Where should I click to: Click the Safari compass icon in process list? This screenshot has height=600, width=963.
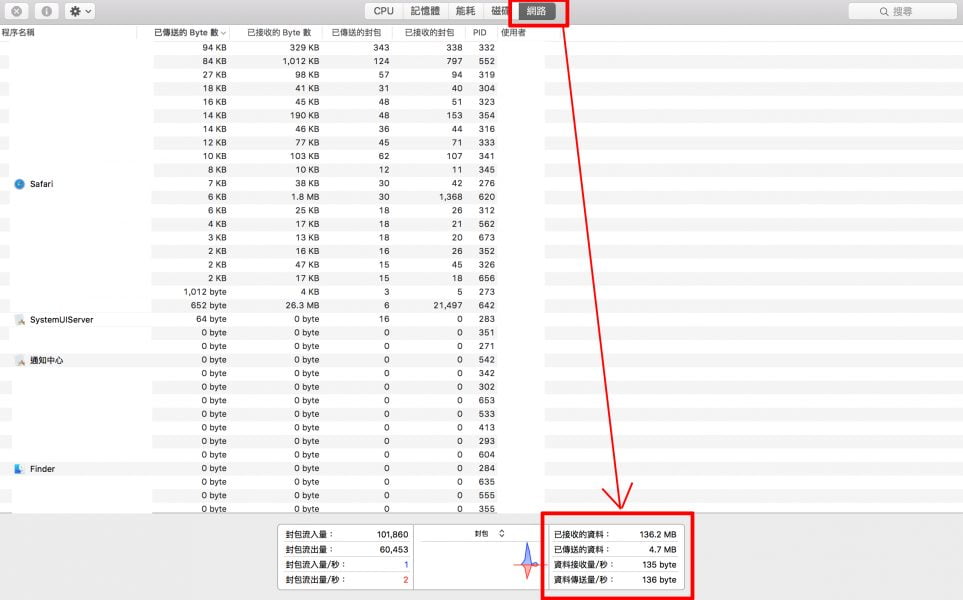pos(19,184)
